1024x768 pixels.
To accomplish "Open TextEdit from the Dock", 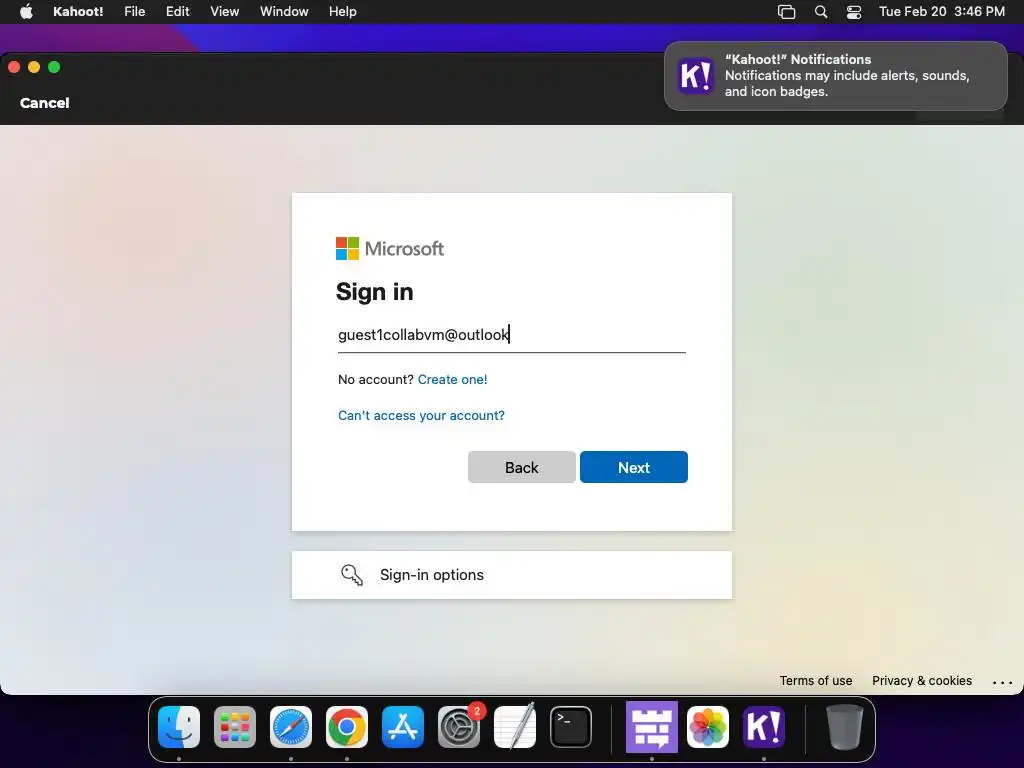I will point(515,727).
